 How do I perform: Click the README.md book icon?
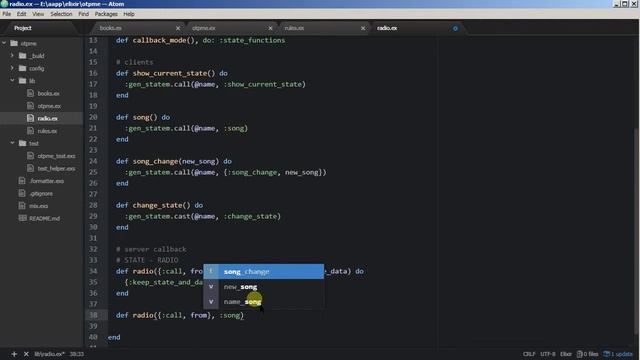22,218
